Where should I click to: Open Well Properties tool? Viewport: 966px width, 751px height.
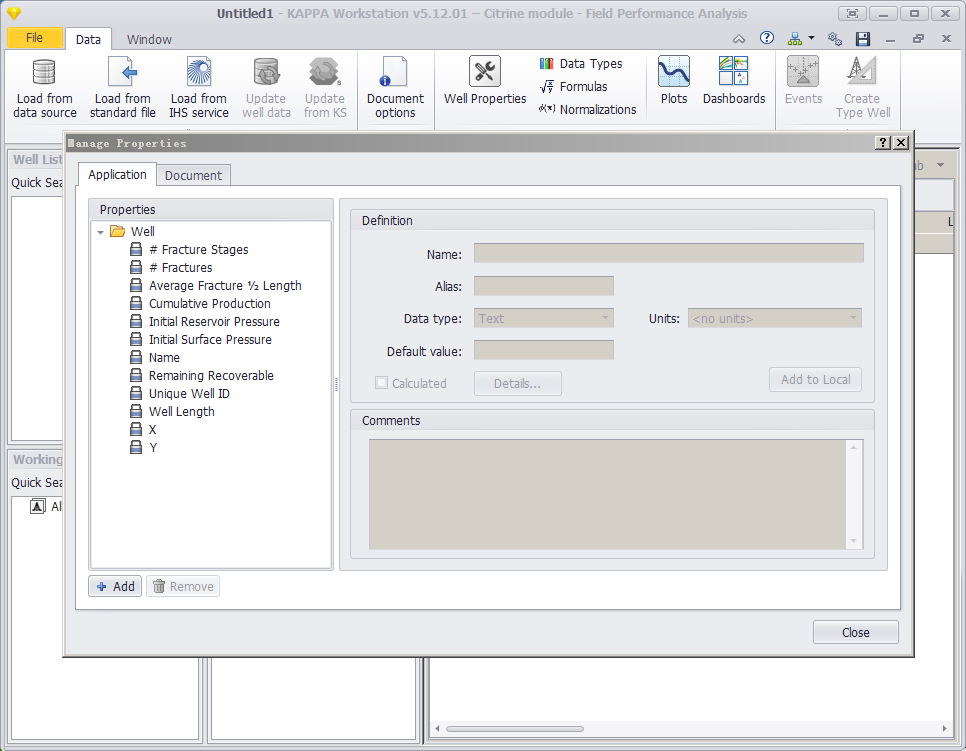[485, 81]
